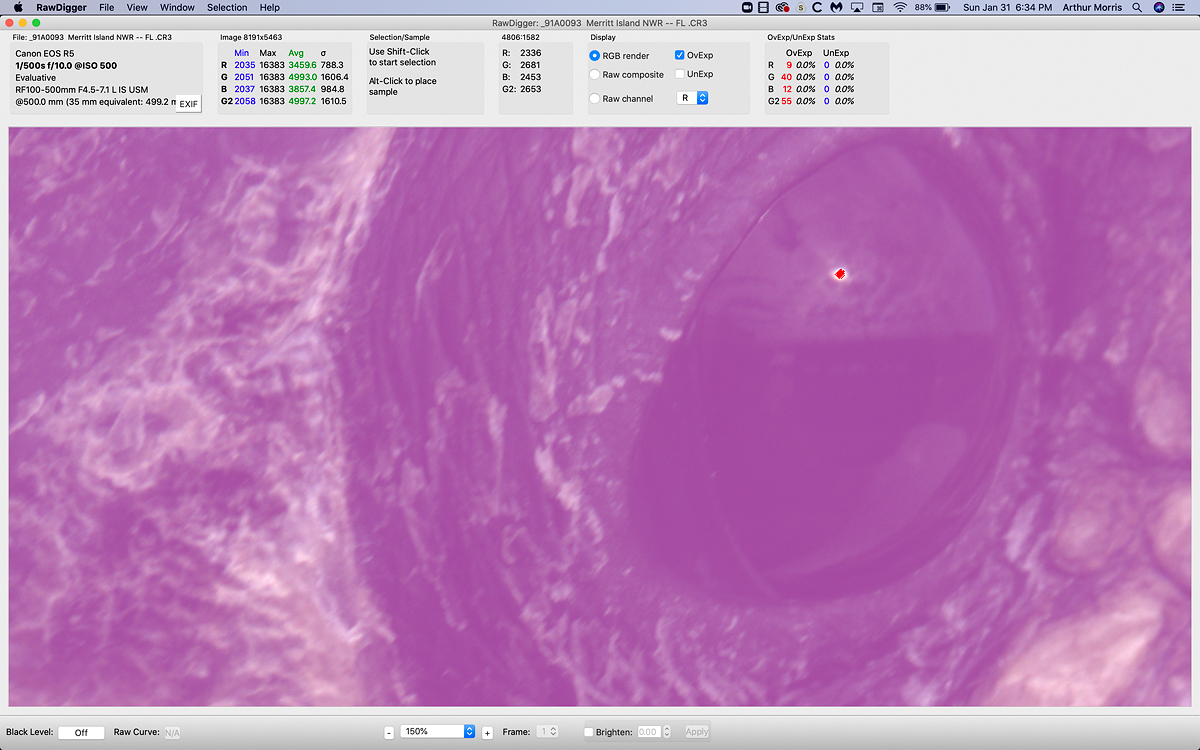
Task: Select Raw composite display mode
Action: pyautogui.click(x=595, y=75)
